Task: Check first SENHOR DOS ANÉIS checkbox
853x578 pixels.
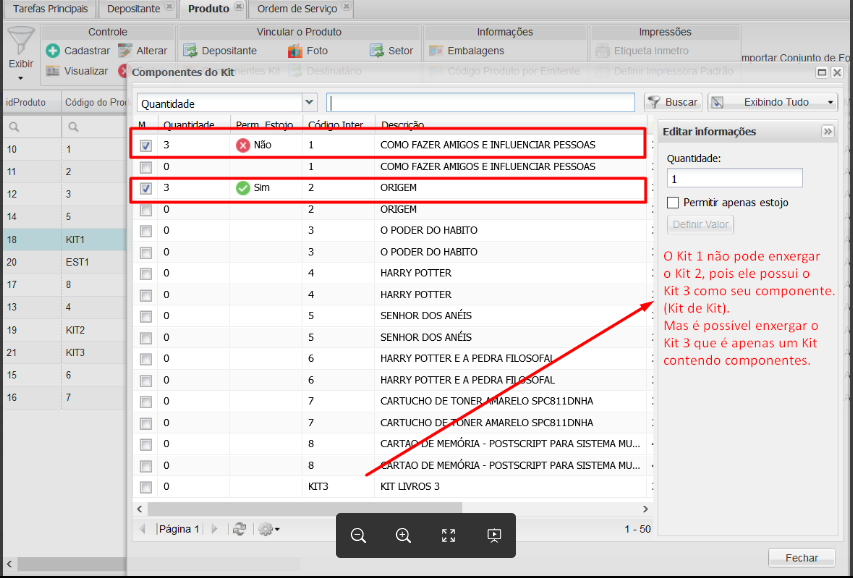Action: [x=146, y=316]
